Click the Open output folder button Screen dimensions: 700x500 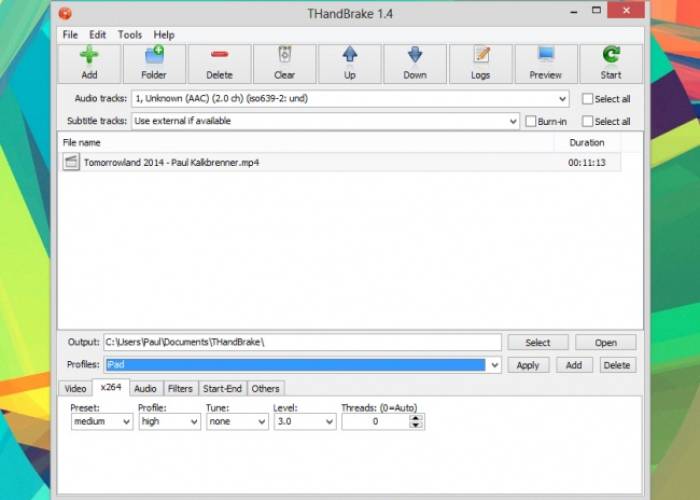[x=606, y=342]
